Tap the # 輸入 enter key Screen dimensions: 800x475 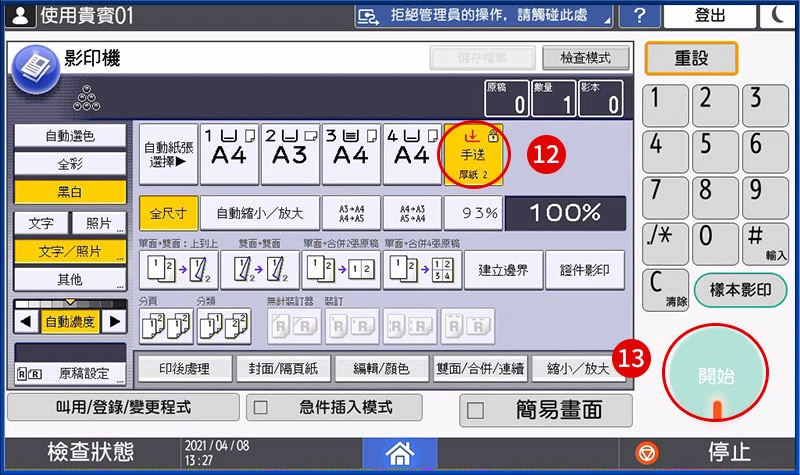(x=765, y=243)
